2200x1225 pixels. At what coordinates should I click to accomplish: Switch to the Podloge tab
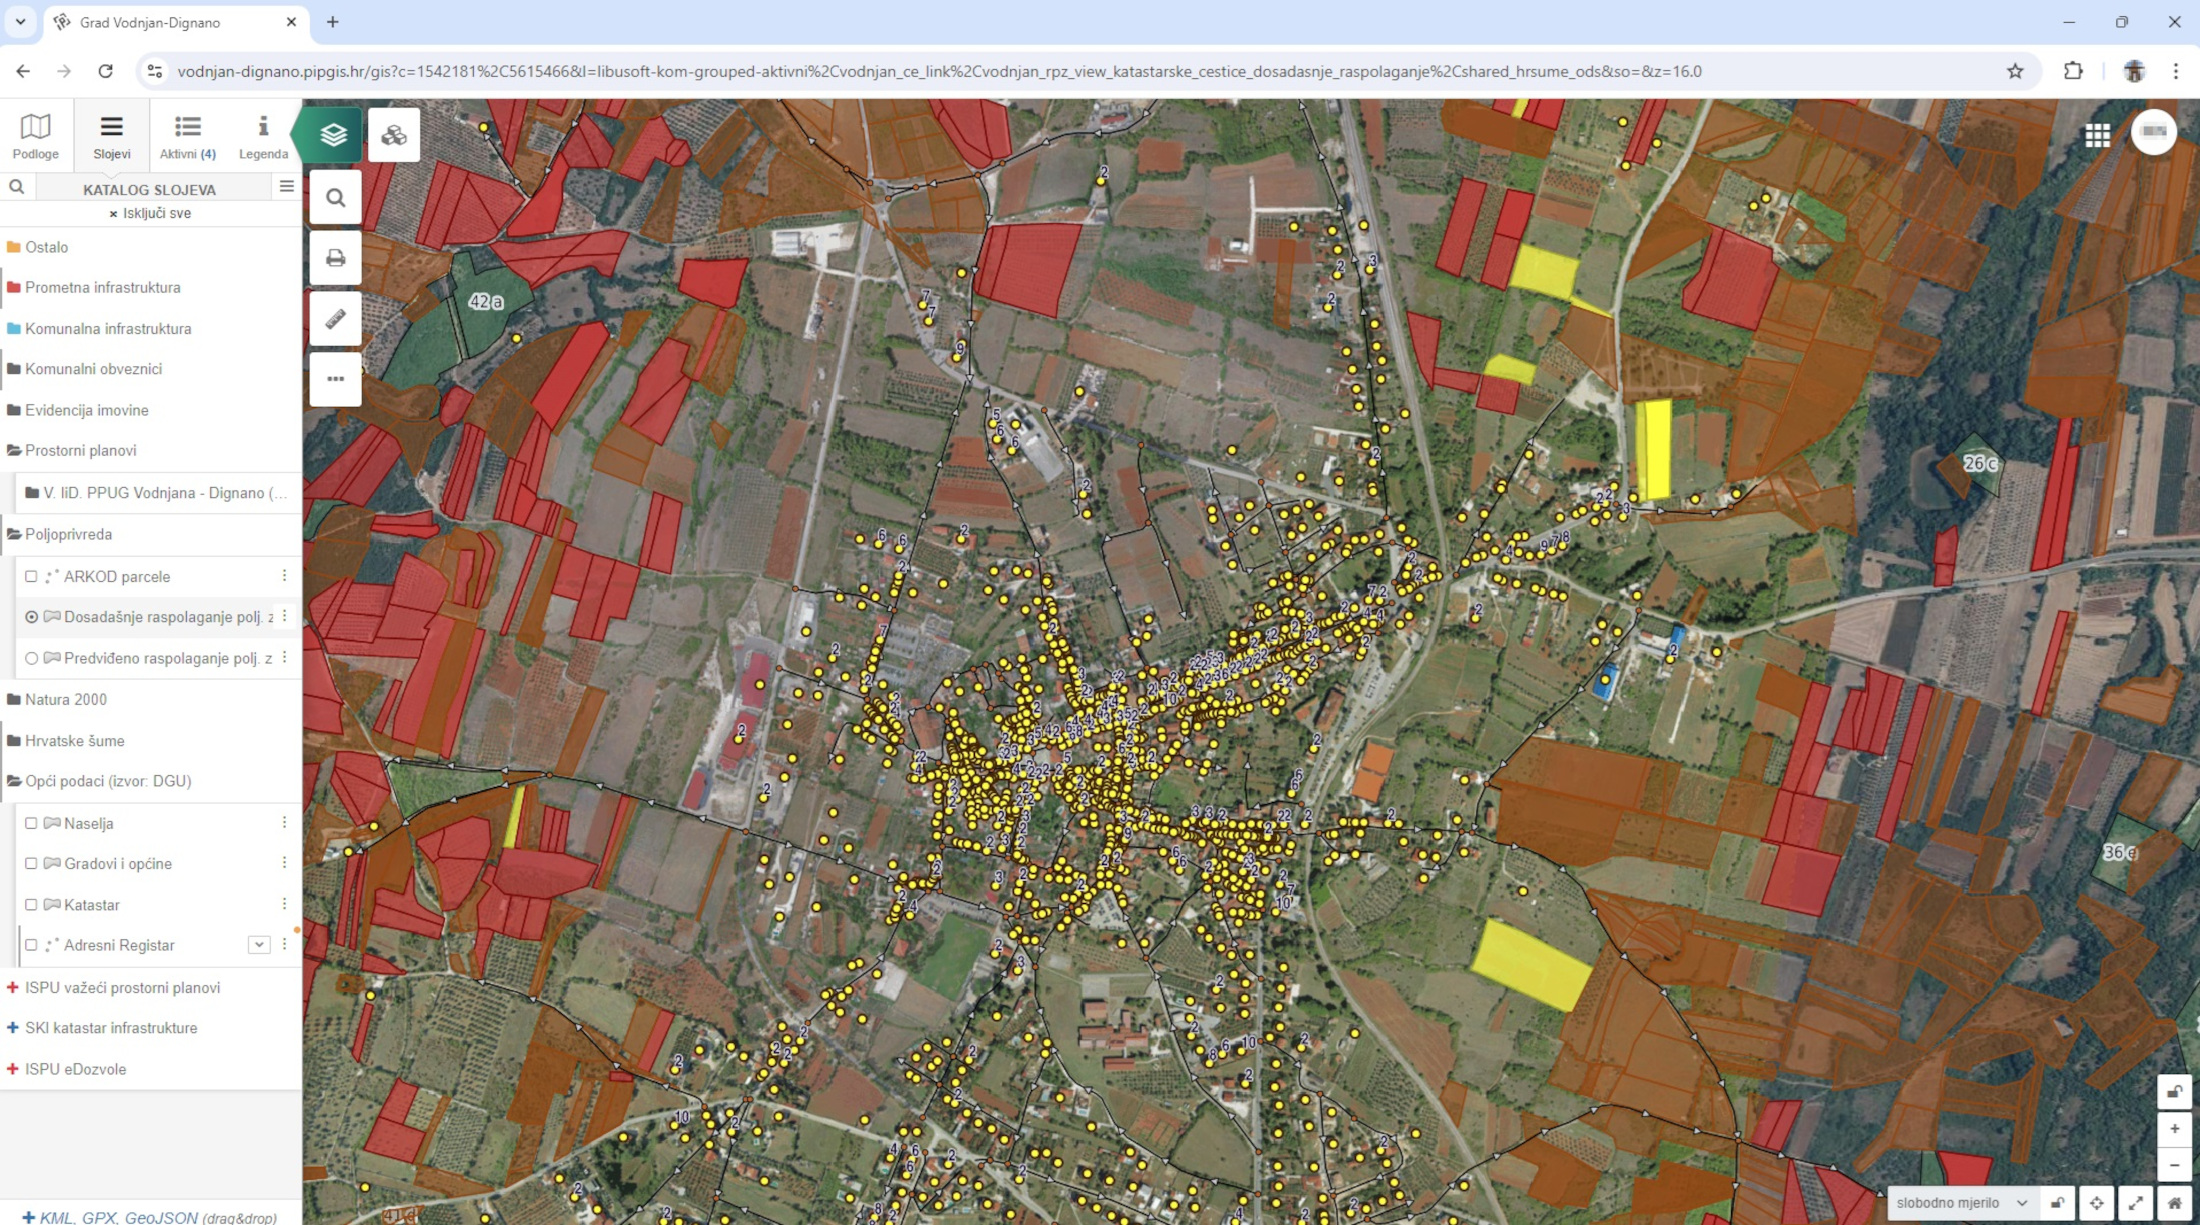35,135
